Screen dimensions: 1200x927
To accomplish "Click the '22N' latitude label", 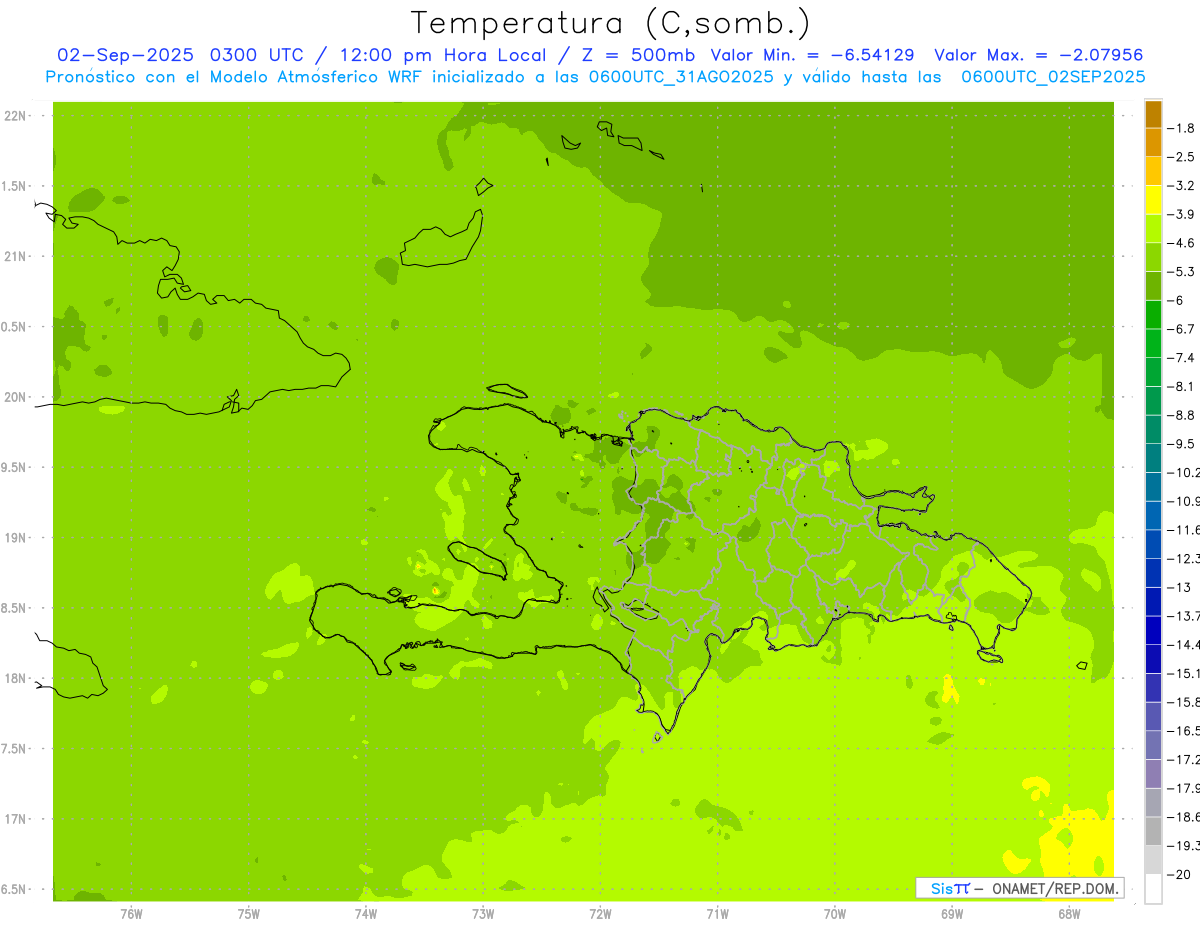I will (15, 116).
